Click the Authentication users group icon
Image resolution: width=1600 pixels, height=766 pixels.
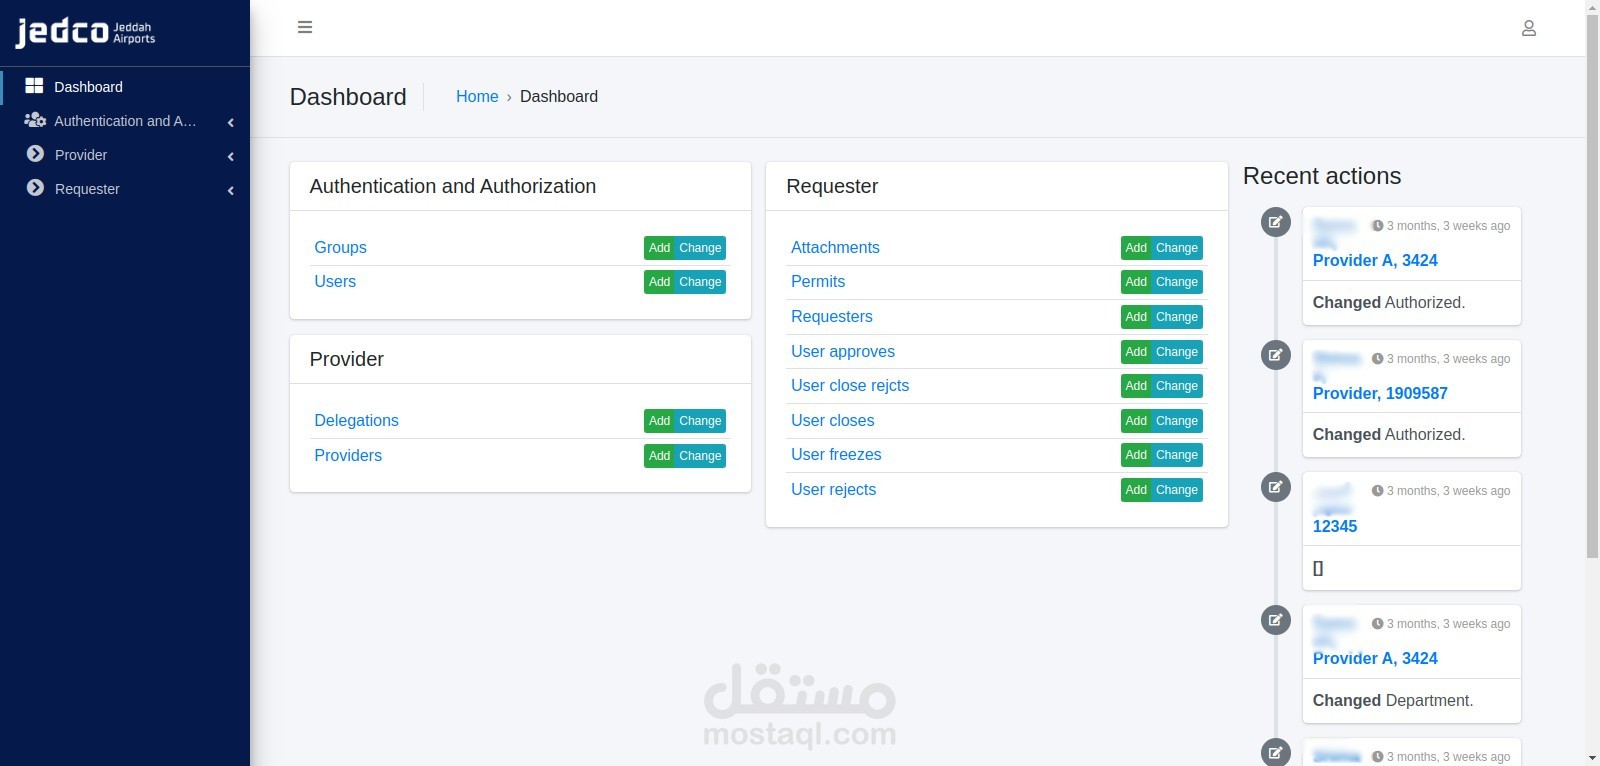(35, 120)
